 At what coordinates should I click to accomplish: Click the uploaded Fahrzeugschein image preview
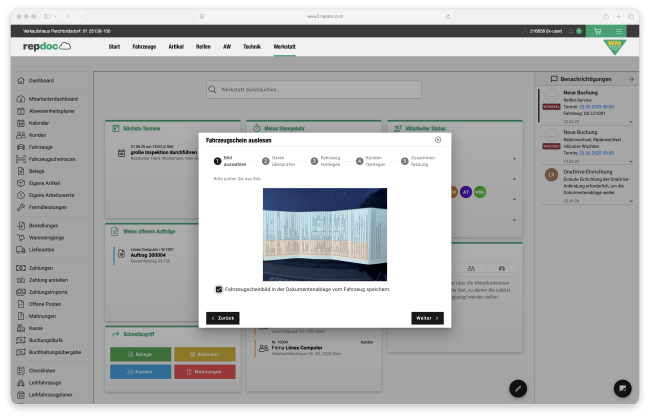324,234
